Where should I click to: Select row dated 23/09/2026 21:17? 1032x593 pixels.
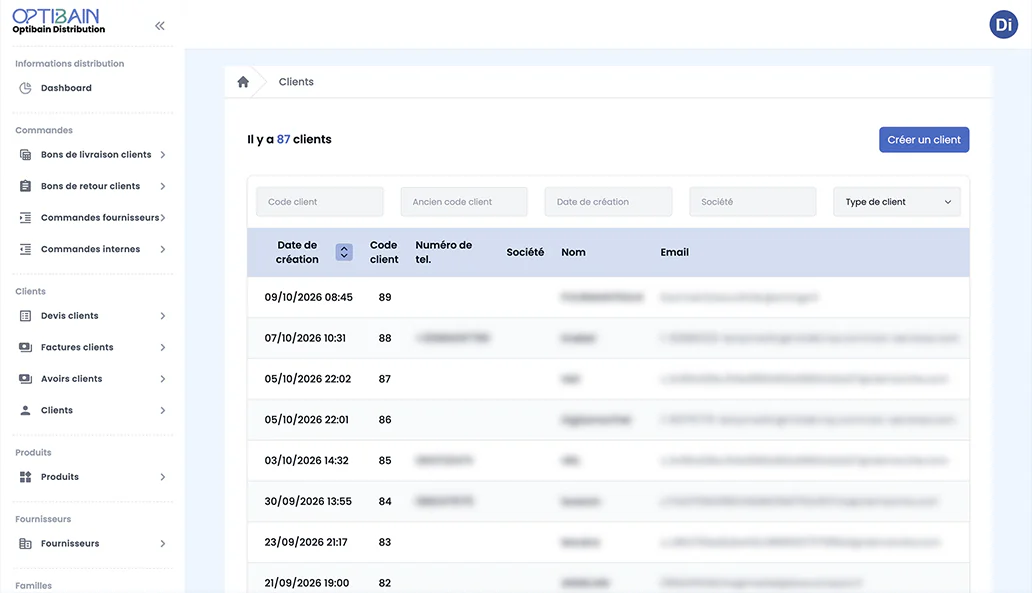click(608, 542)
